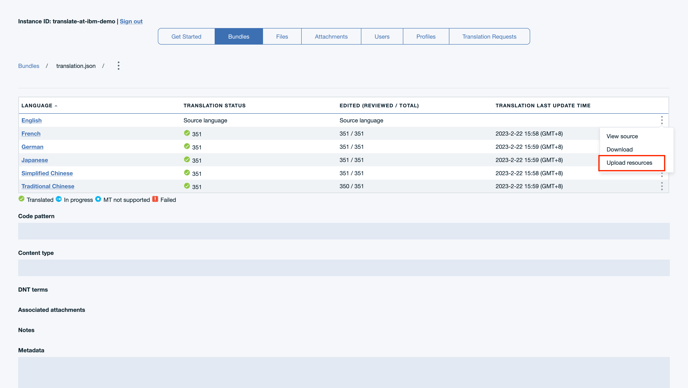Open the Traditional Chinese language link

(48, 186)
